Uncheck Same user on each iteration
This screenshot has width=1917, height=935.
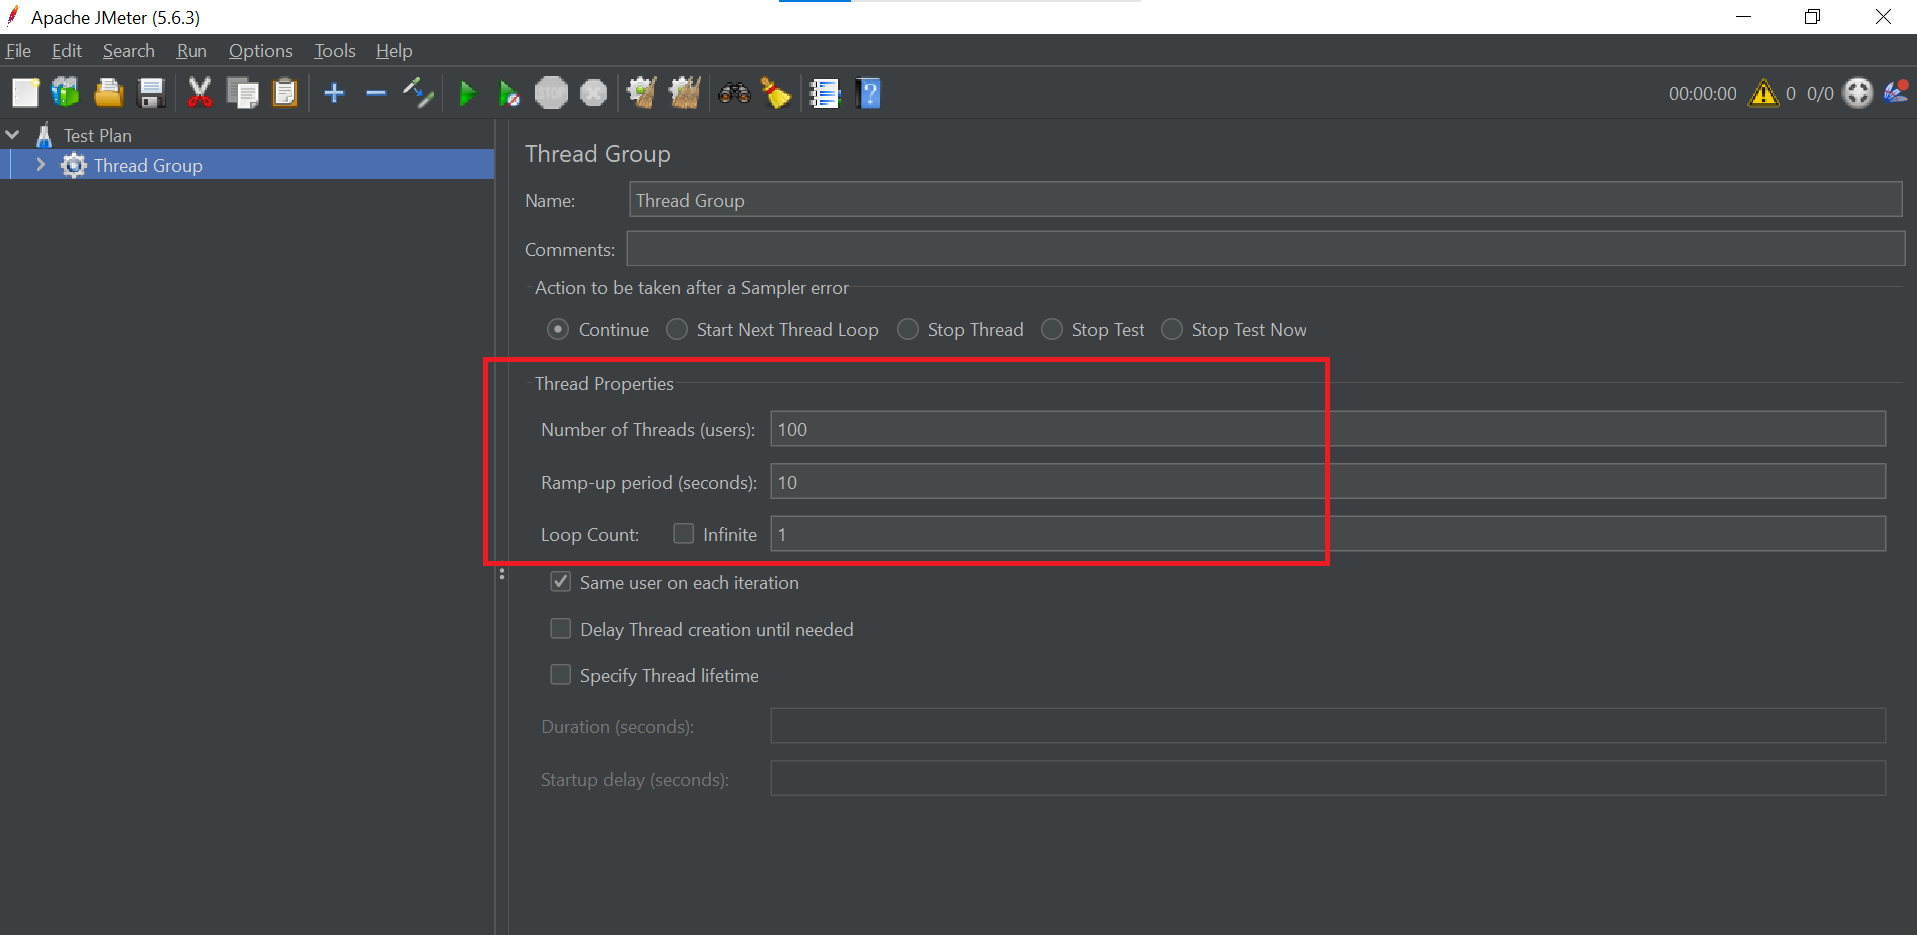click(561, 582)
